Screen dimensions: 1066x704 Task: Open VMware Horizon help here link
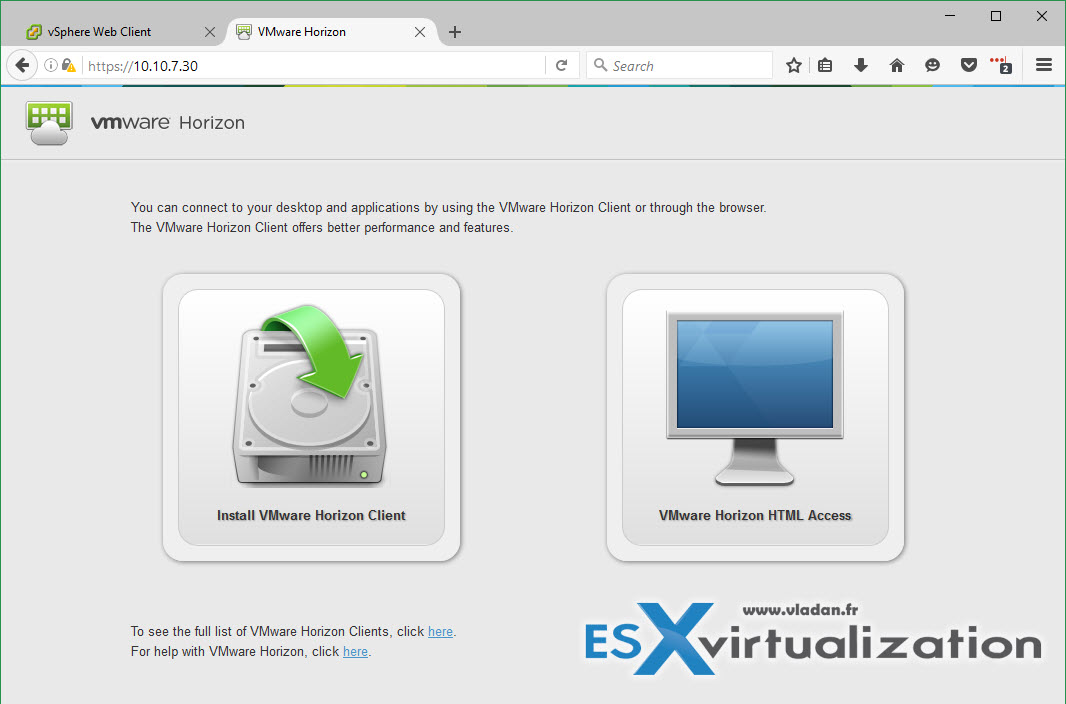356,651
